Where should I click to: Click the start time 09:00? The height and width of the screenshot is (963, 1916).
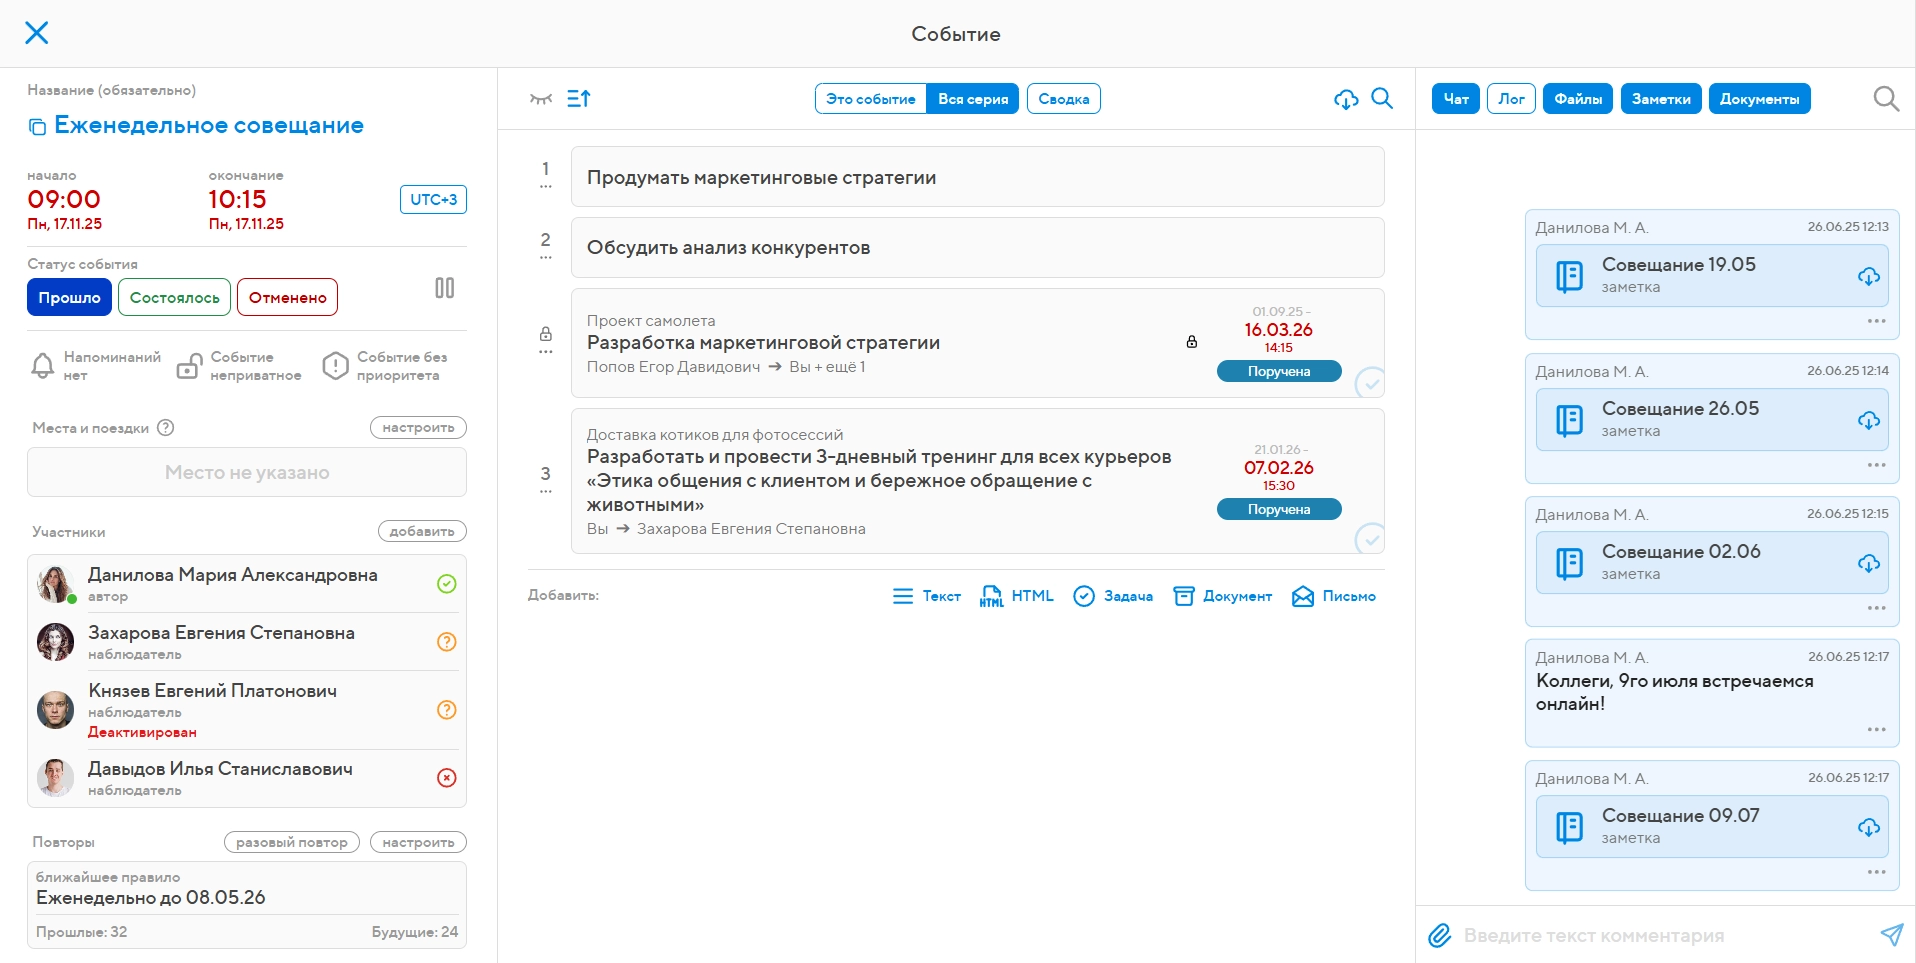point(64,199)
